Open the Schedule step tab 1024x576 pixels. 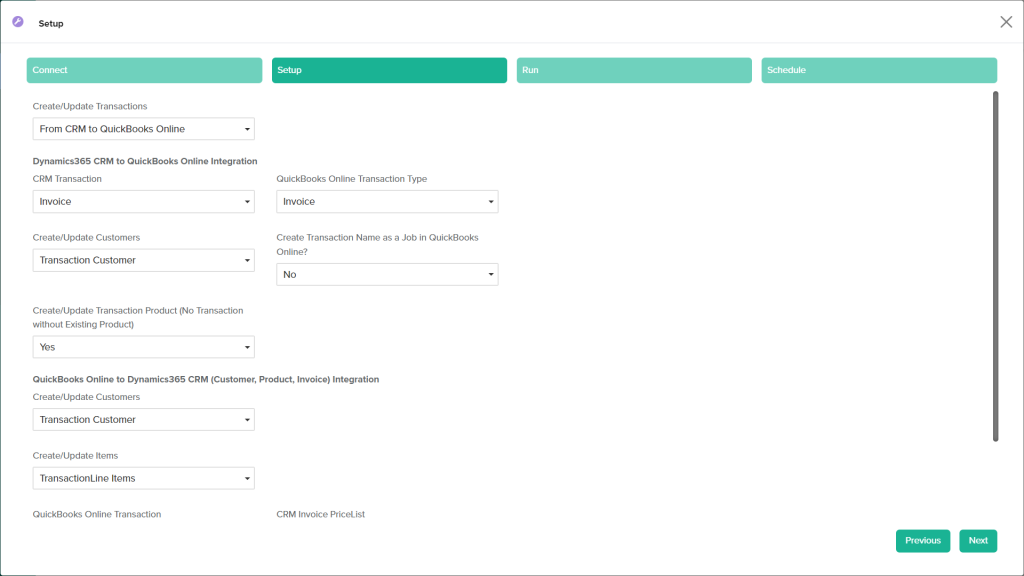879,70
